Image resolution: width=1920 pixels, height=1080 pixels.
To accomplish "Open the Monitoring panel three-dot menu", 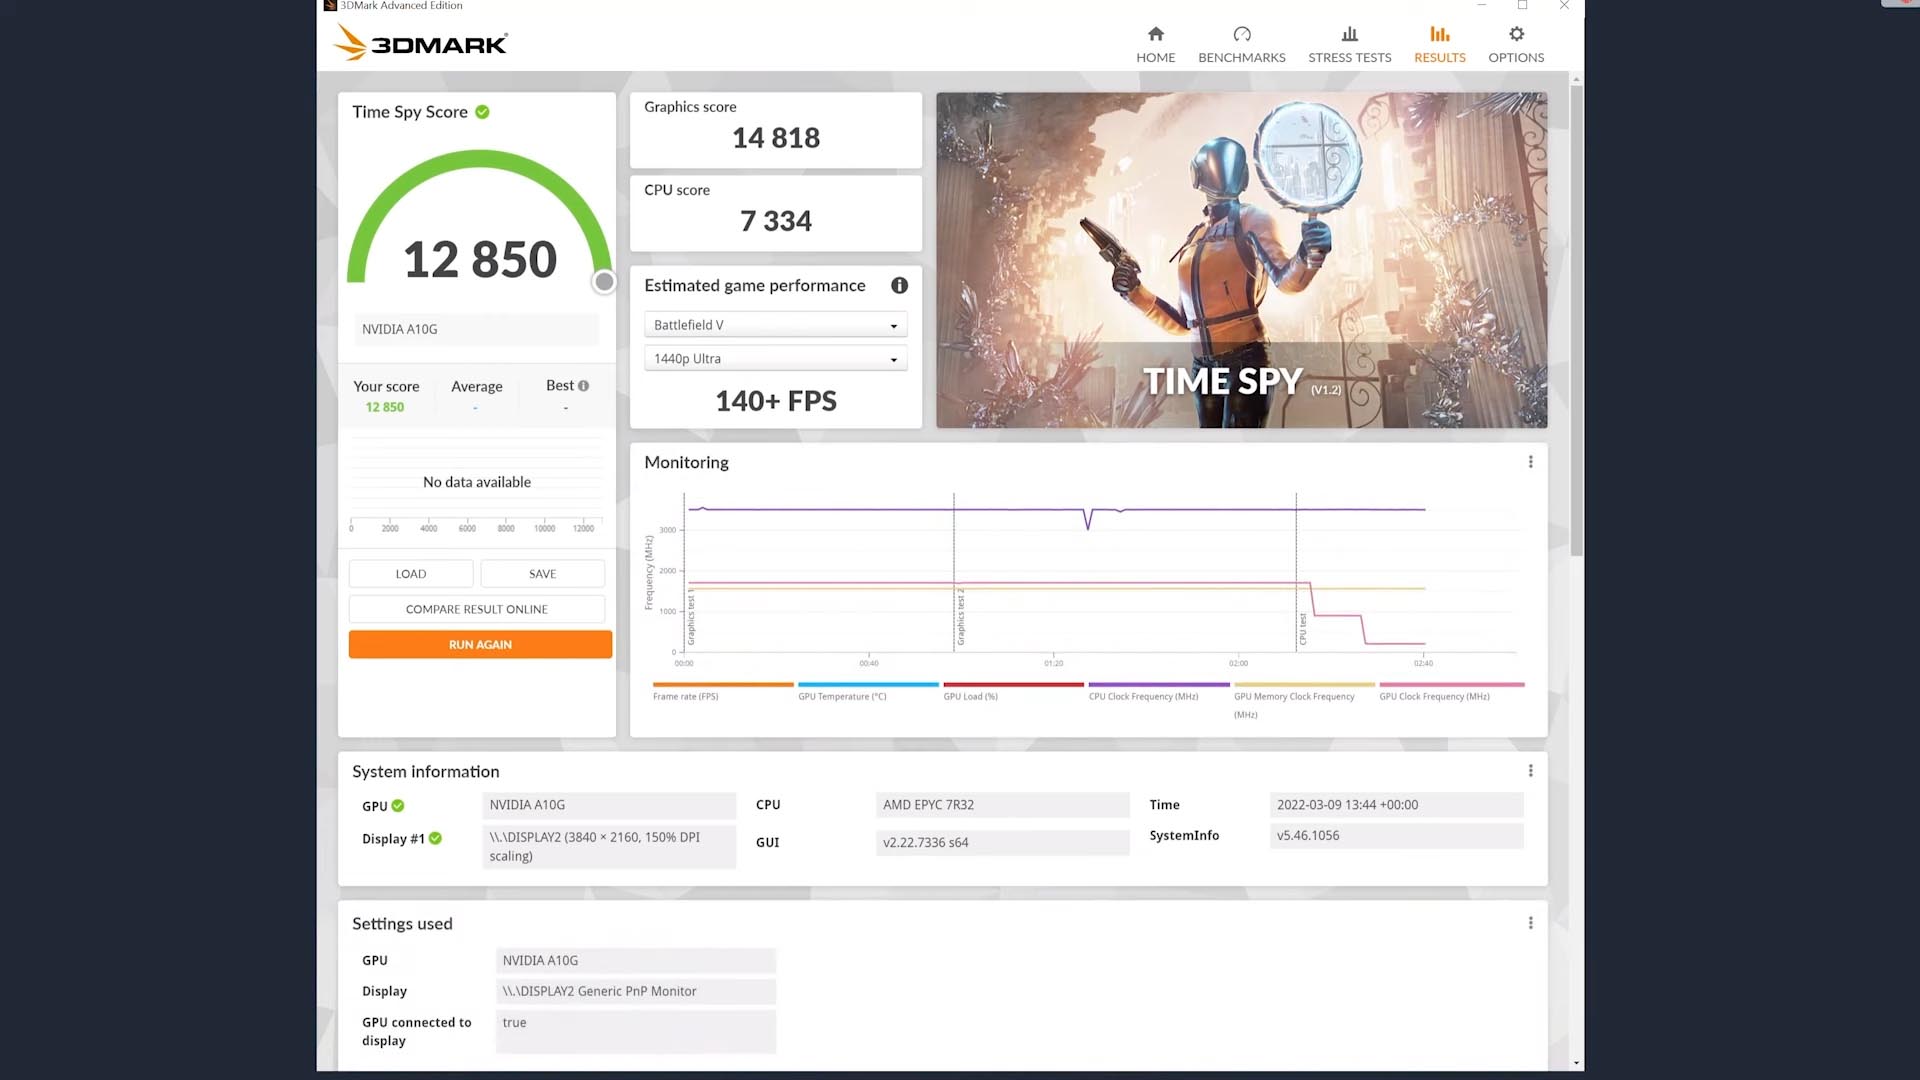I will coord(1530,462).
